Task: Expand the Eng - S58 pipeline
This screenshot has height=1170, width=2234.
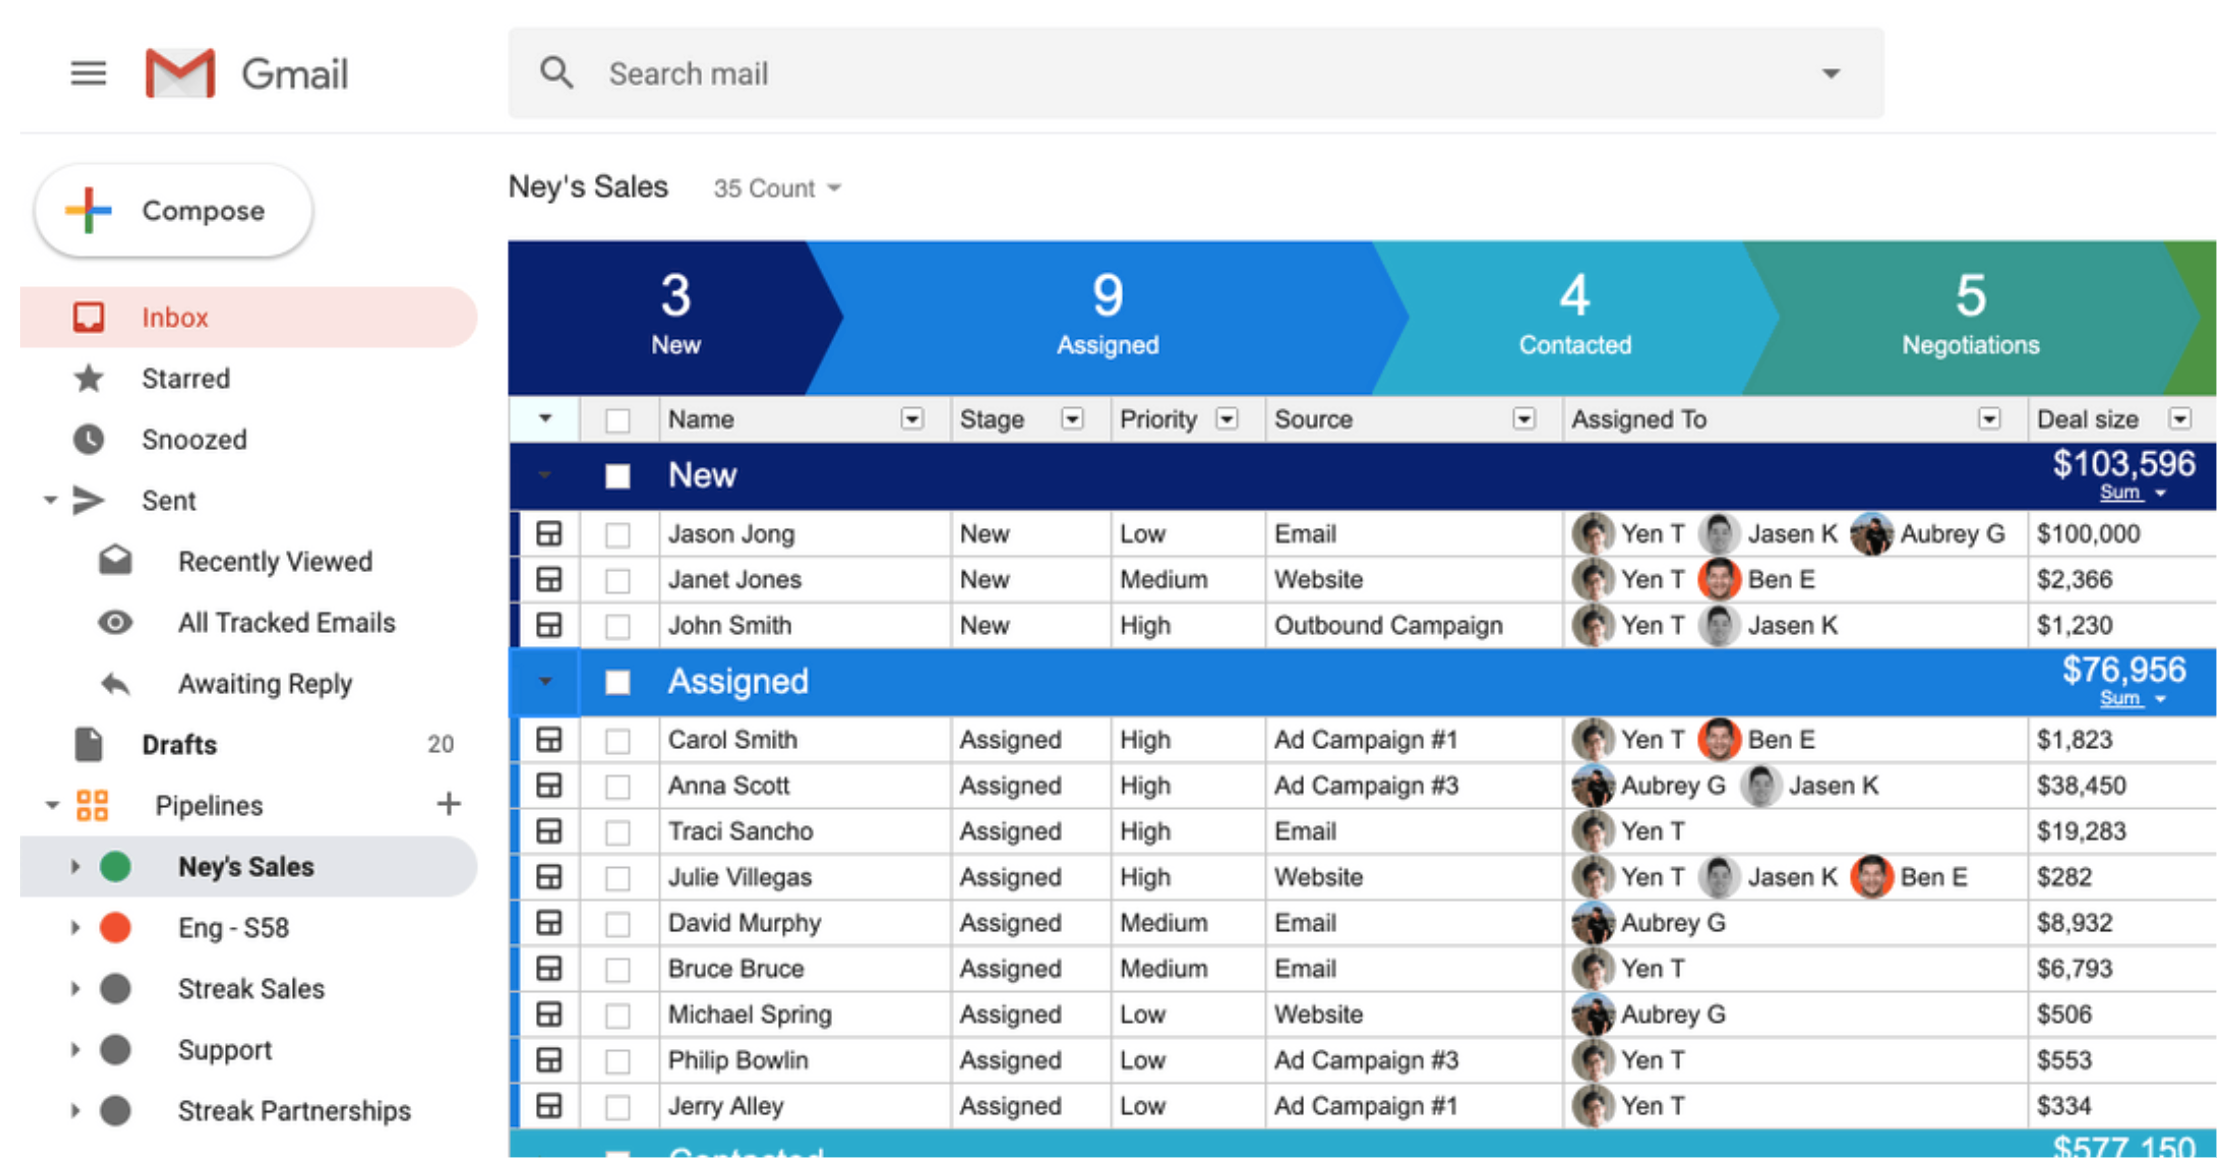Action: point(74,927)
